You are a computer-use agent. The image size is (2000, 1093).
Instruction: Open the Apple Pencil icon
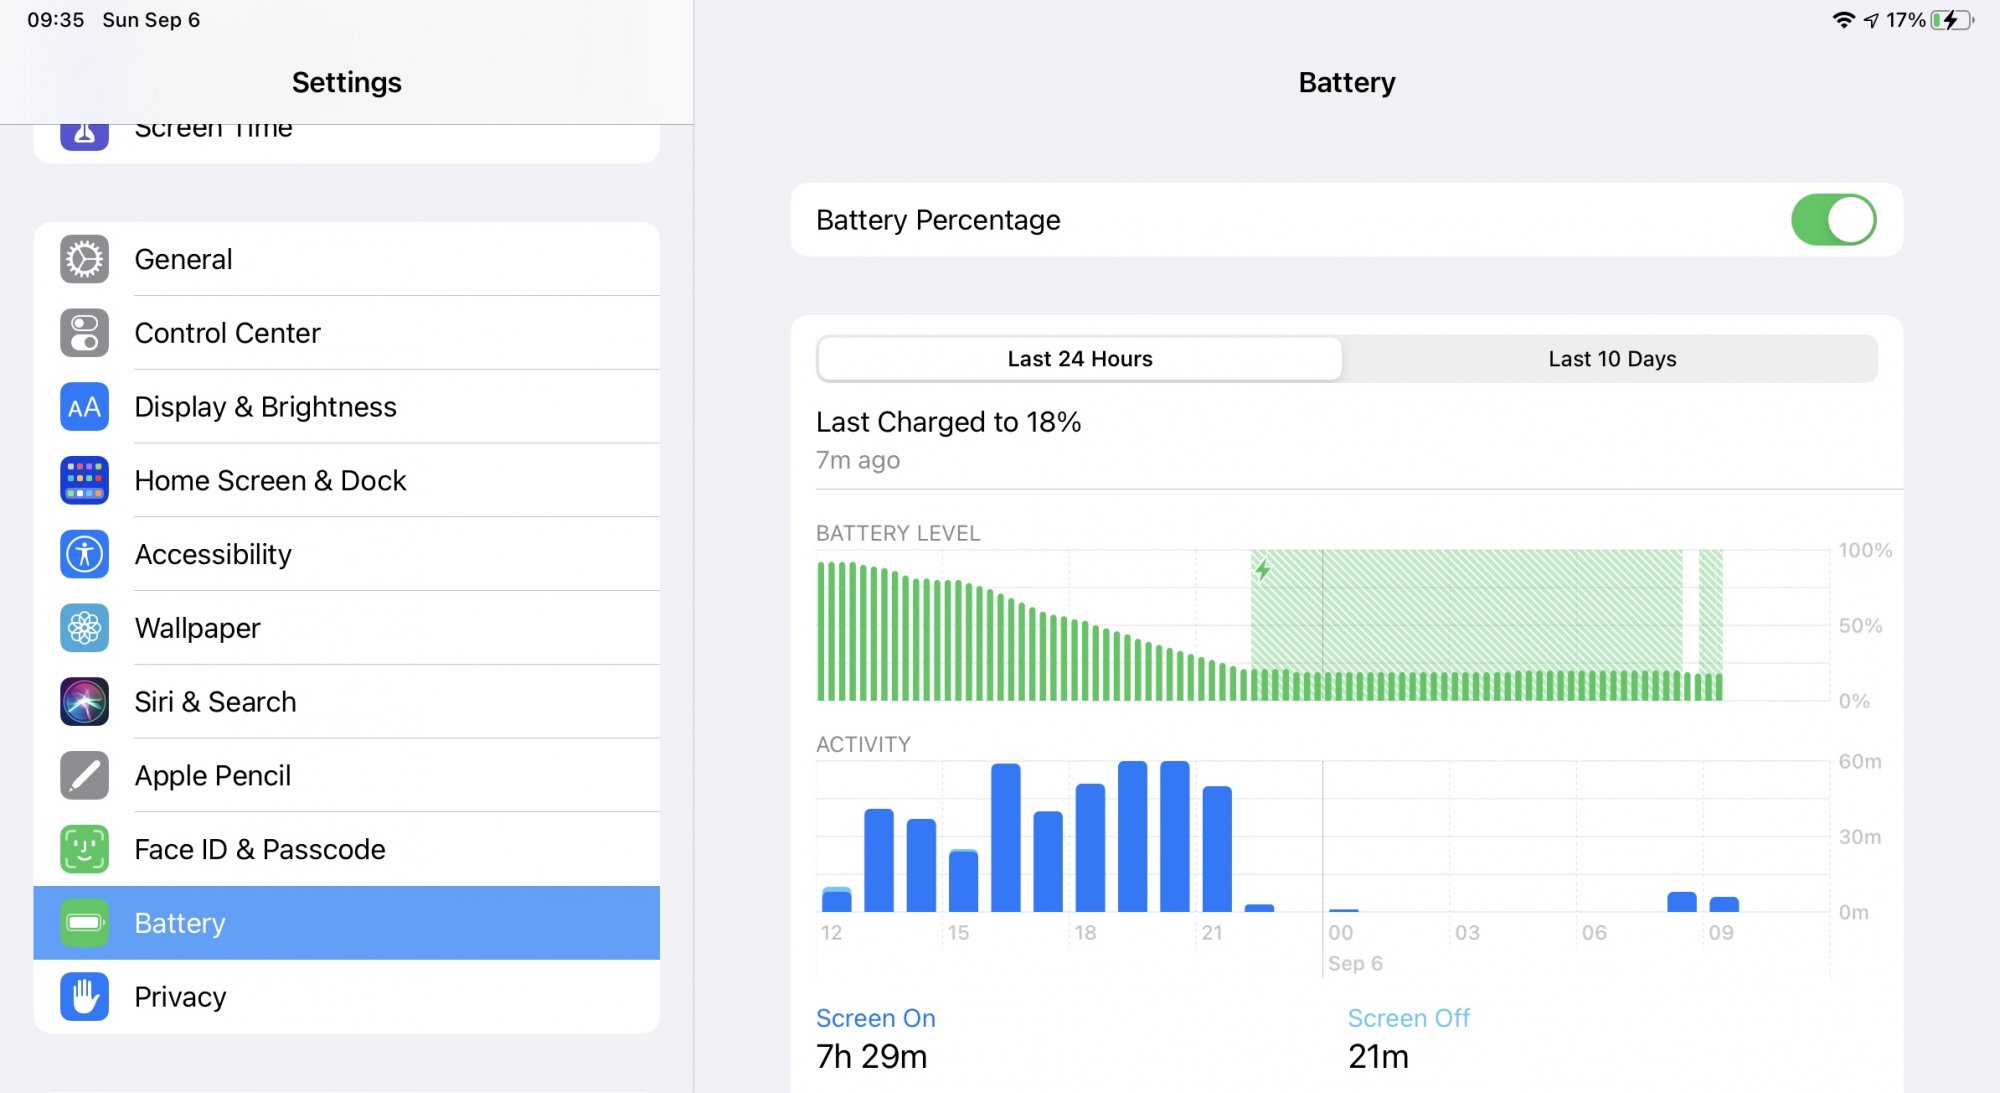(84, 776)
